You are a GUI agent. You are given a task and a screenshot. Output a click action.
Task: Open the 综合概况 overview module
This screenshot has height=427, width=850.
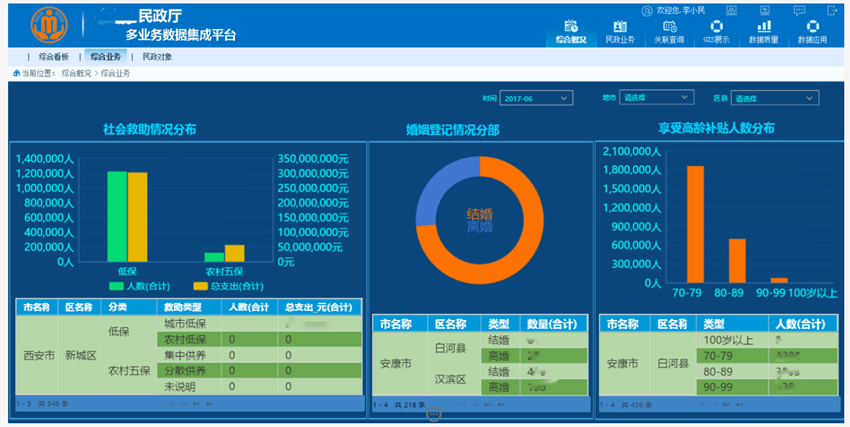click(571, 30)
